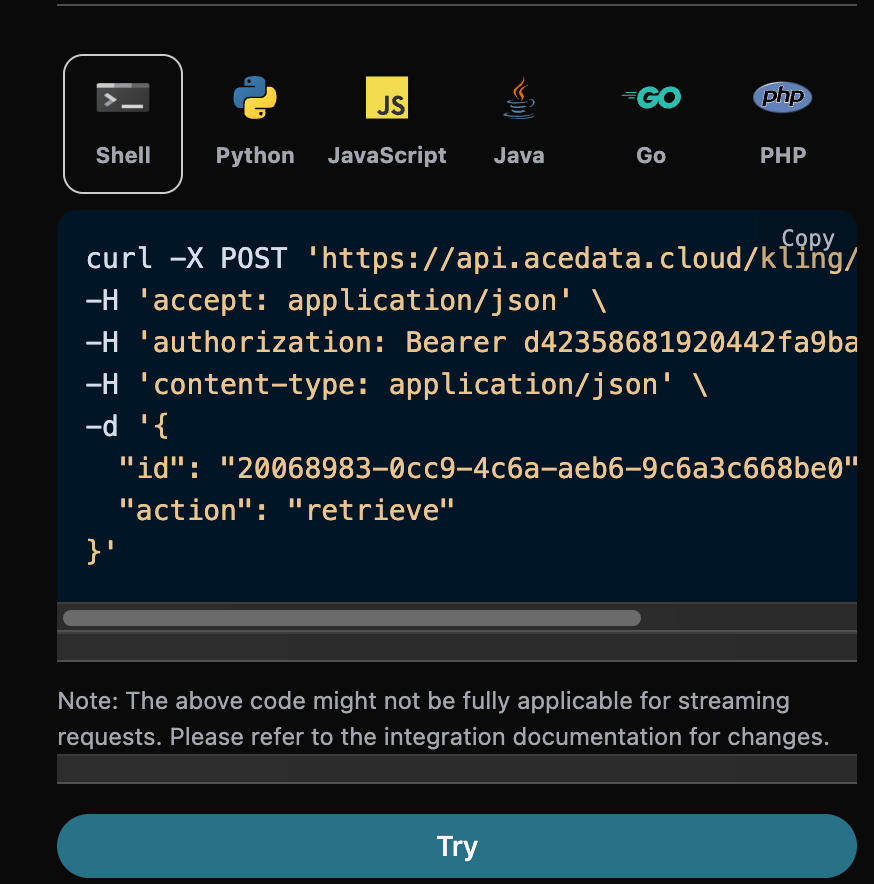
Task: Copy the code snippet with Copy button
Action: (x=807, y=238)
